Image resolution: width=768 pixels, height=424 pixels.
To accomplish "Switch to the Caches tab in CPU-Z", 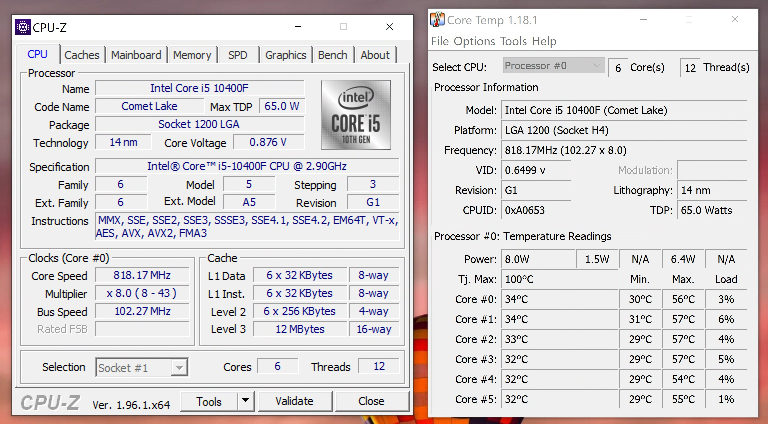I will 82,55.
